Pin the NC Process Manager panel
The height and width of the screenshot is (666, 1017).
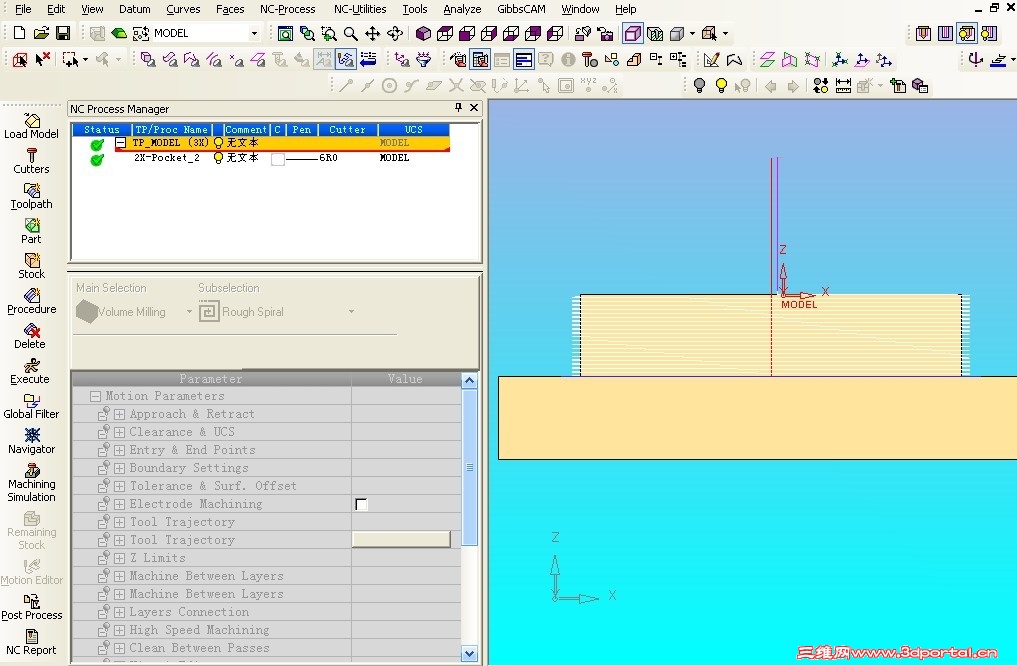click(x=459, y=108)
